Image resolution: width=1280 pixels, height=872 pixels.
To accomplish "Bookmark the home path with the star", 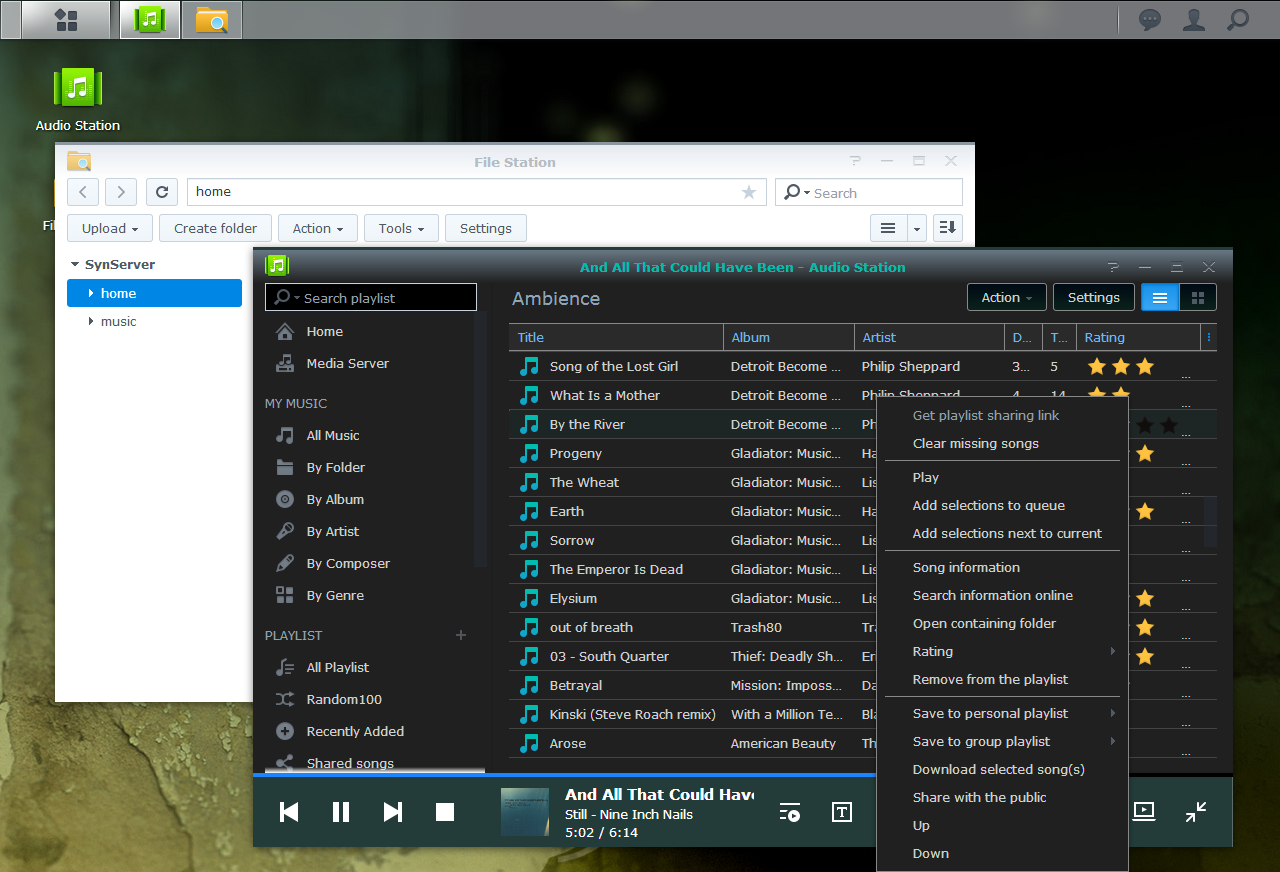I will coord(749,192).
